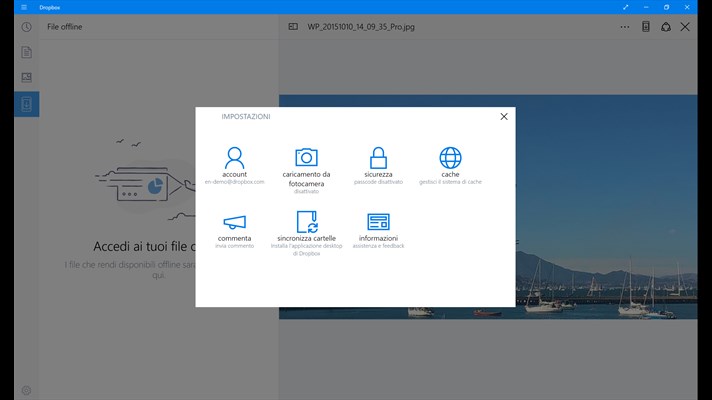
Task: Click the File offline header
Action: click(x=64, y=27)
